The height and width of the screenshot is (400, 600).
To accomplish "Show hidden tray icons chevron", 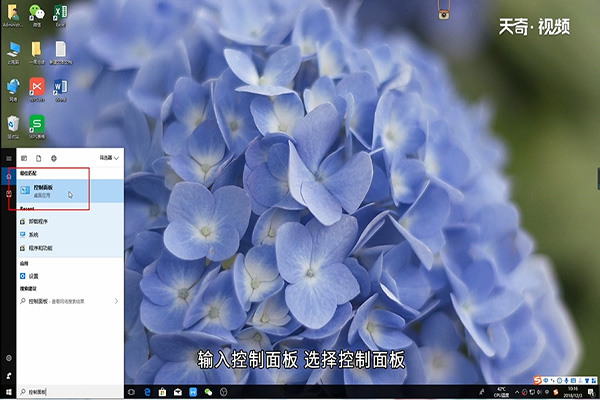I will coord(517,392).
